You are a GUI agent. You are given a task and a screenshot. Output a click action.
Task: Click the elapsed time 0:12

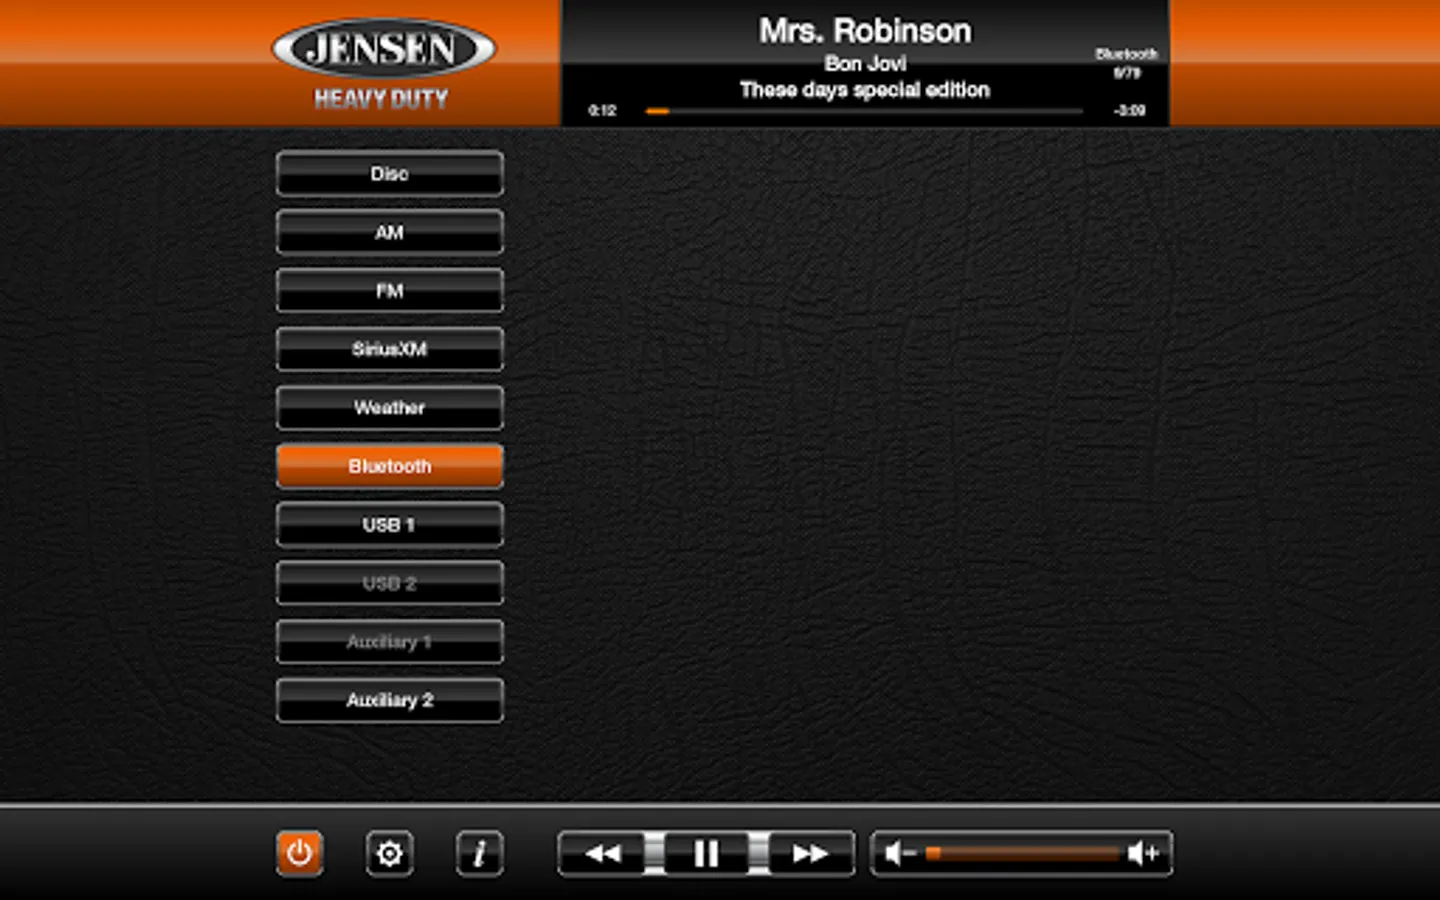click(602, 111)
